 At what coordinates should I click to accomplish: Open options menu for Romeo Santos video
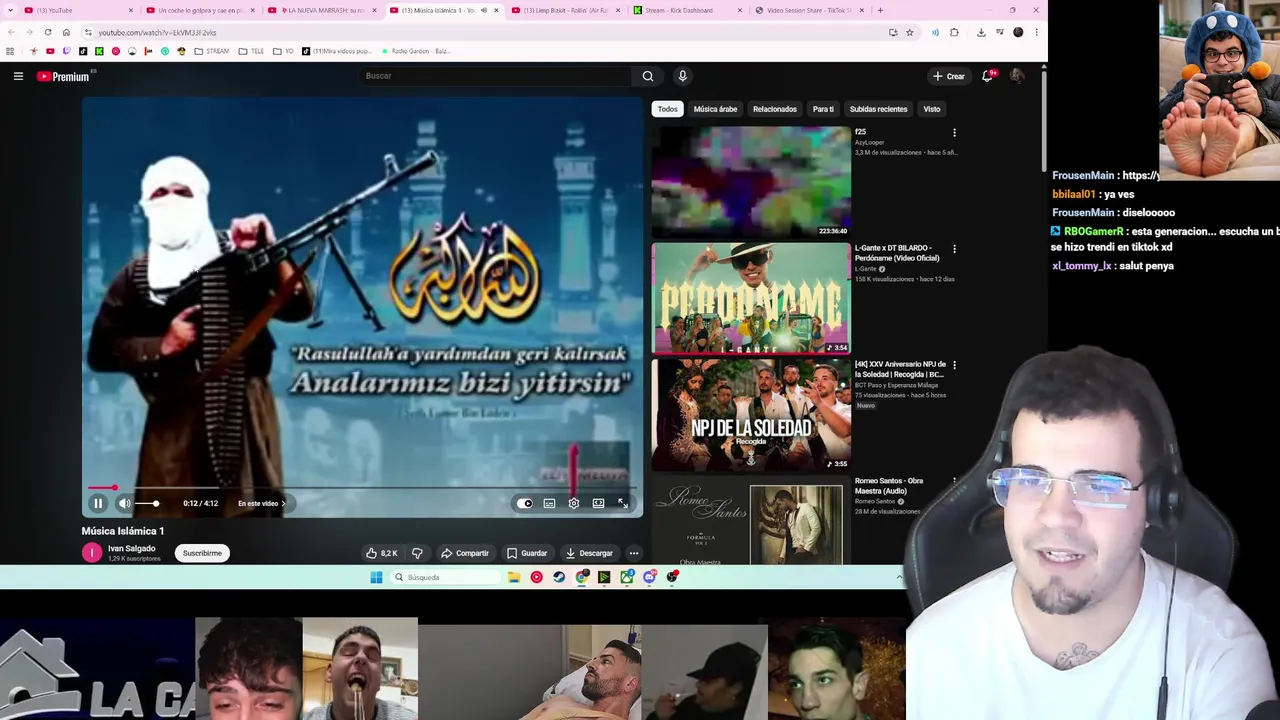point(954,481)
